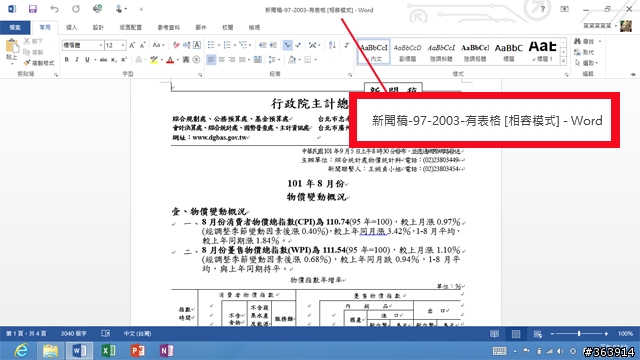The width and height of the screenshot is (640, 360).
Task: Open the Font dialog launcher (字型)
Action: pyautogui.click(x=200, y=75)
